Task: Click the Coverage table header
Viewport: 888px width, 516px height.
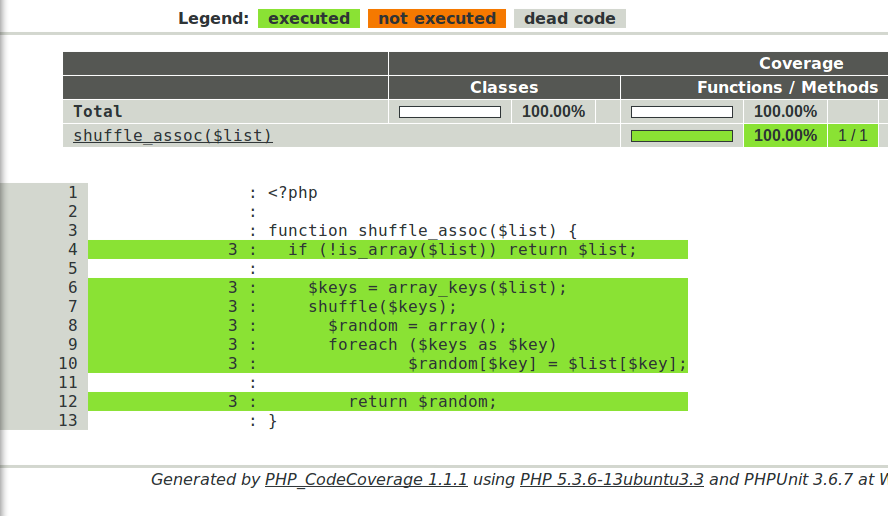Action: coord(800,63)
